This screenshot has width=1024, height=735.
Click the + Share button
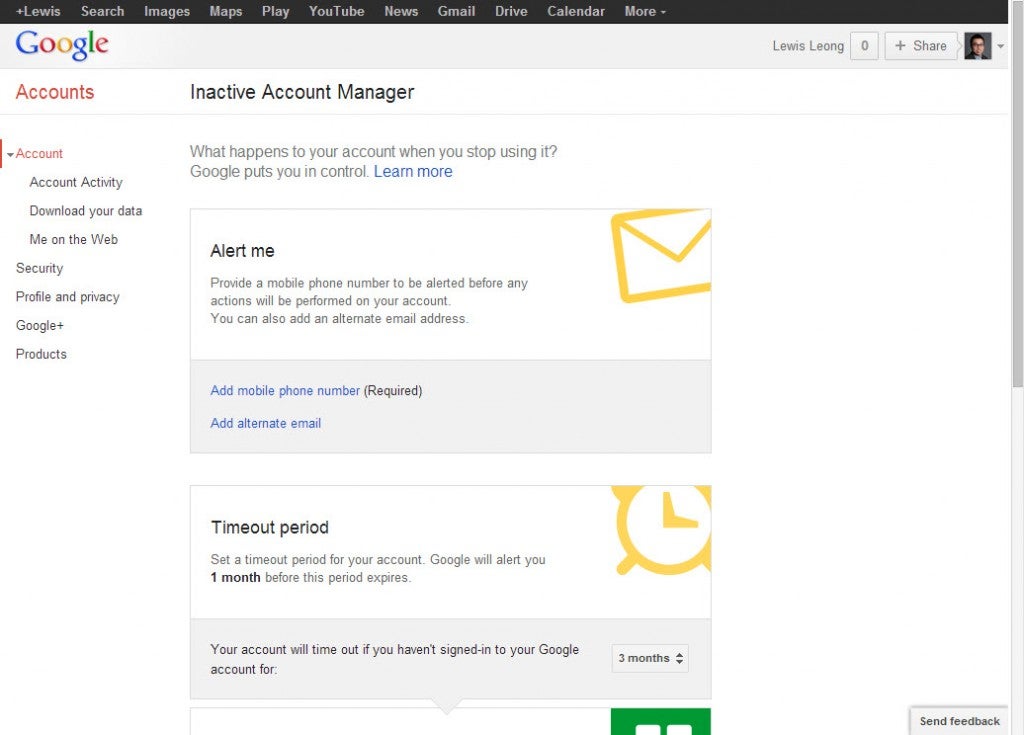point(920,46)
